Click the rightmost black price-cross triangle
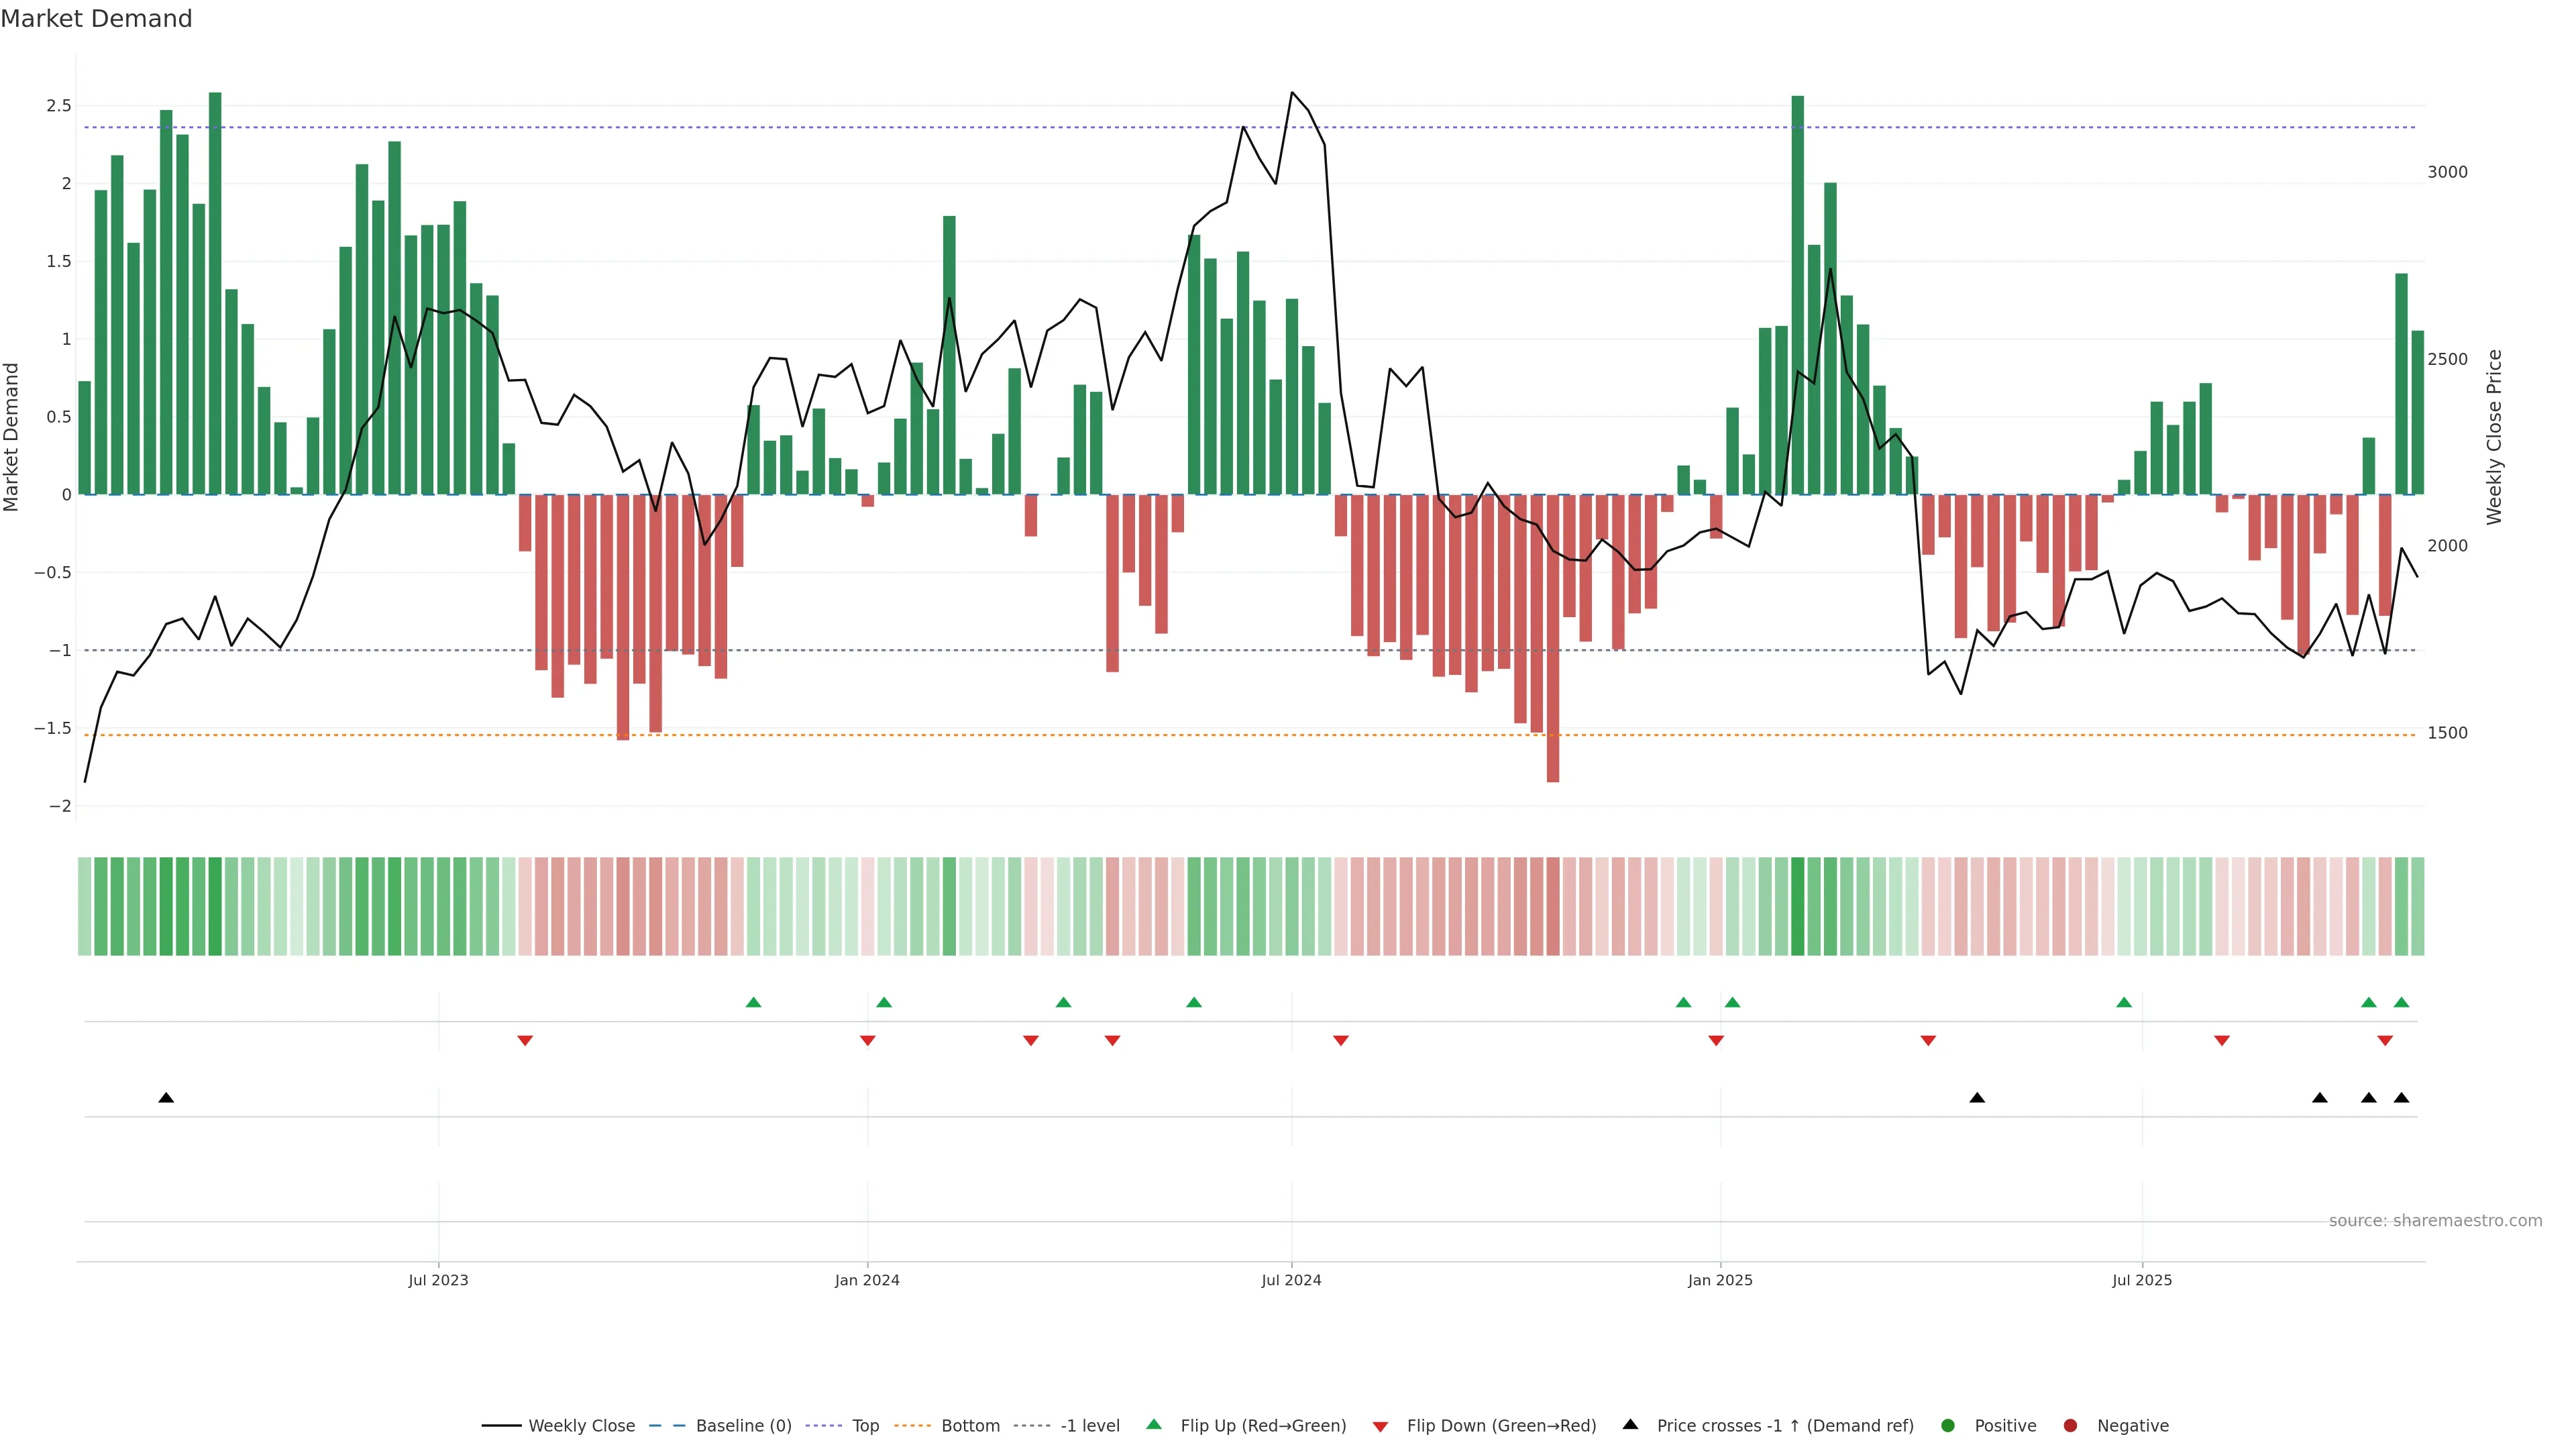Screen dimensions: 2576x1449 [x=2401, y=1098]
